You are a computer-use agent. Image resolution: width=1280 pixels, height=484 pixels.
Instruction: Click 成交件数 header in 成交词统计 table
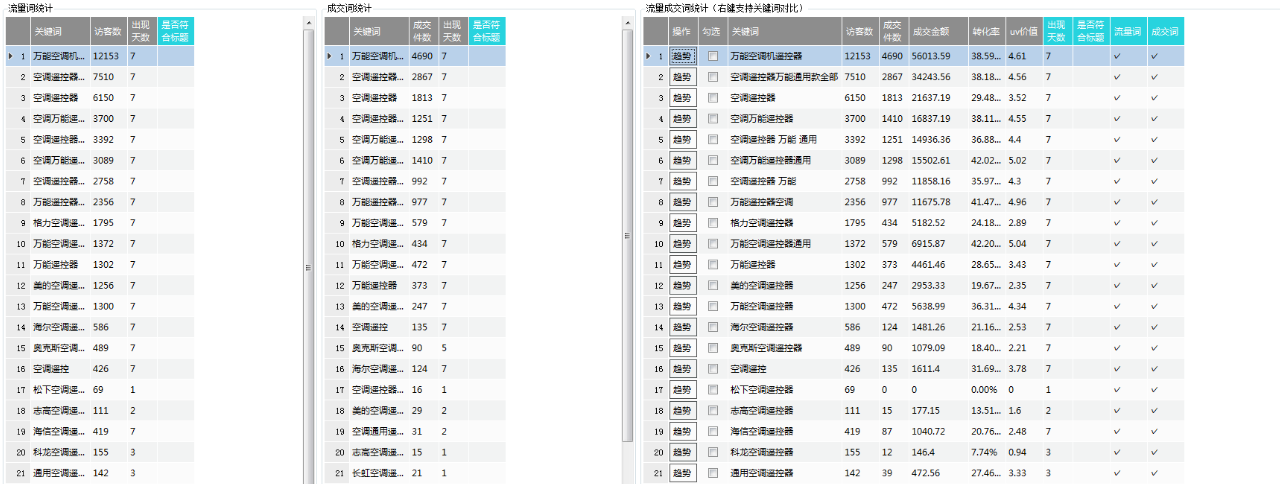[423, 32]
